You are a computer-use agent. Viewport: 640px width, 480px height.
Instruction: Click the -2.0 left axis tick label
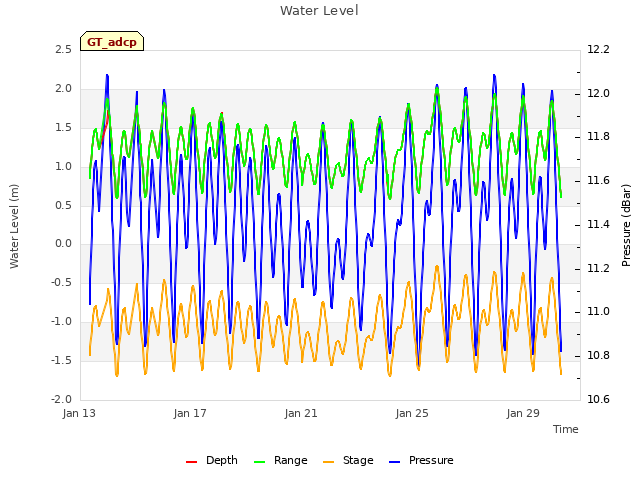(61, 399)
